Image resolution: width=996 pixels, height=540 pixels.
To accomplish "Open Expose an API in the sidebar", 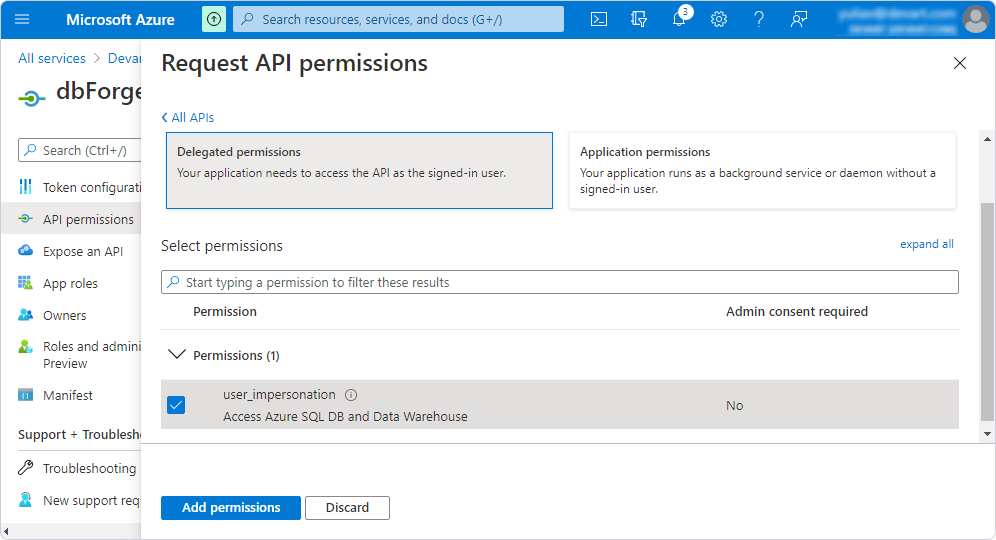I will coord(83,252).
